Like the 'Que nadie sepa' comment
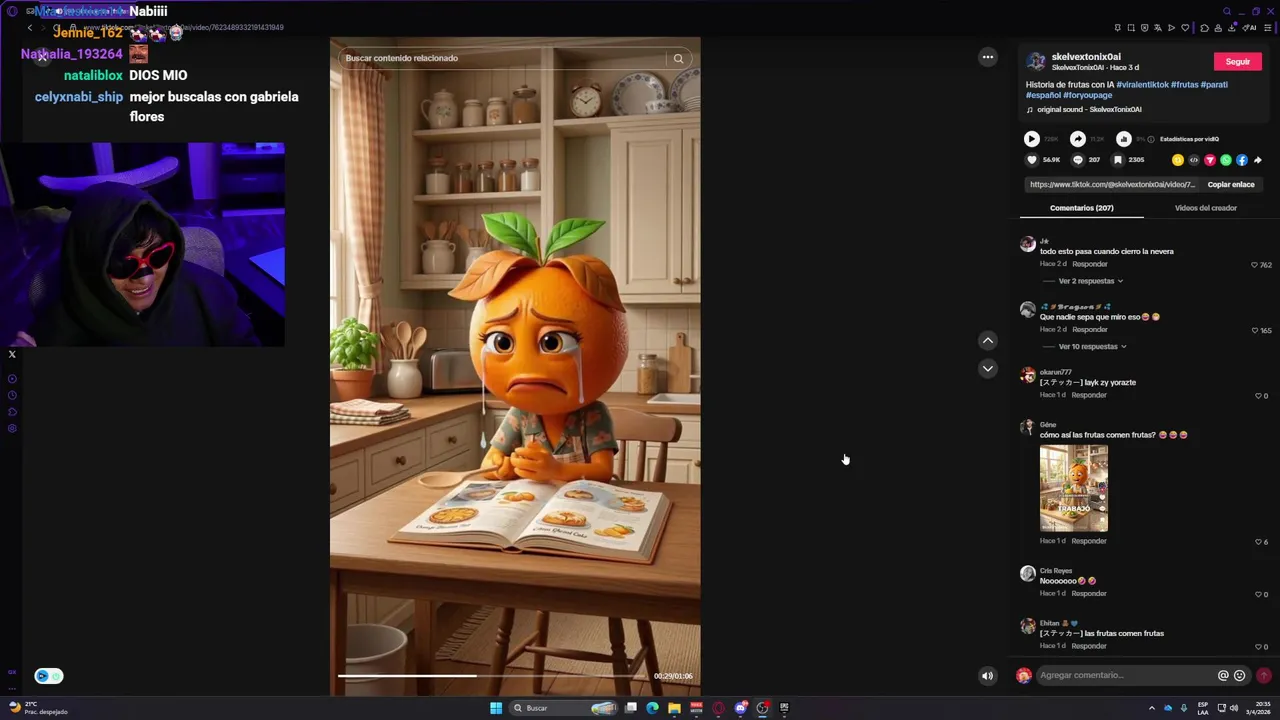1280x720 pixels. [x=1255, y=330]
